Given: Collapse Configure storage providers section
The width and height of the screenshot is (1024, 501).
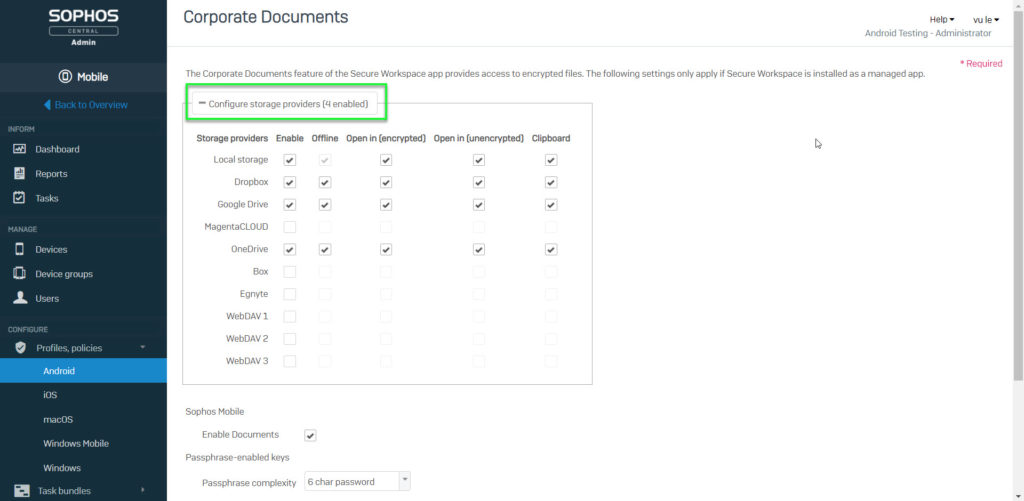Looking at the screenshot, I should (x=285, y=104).
